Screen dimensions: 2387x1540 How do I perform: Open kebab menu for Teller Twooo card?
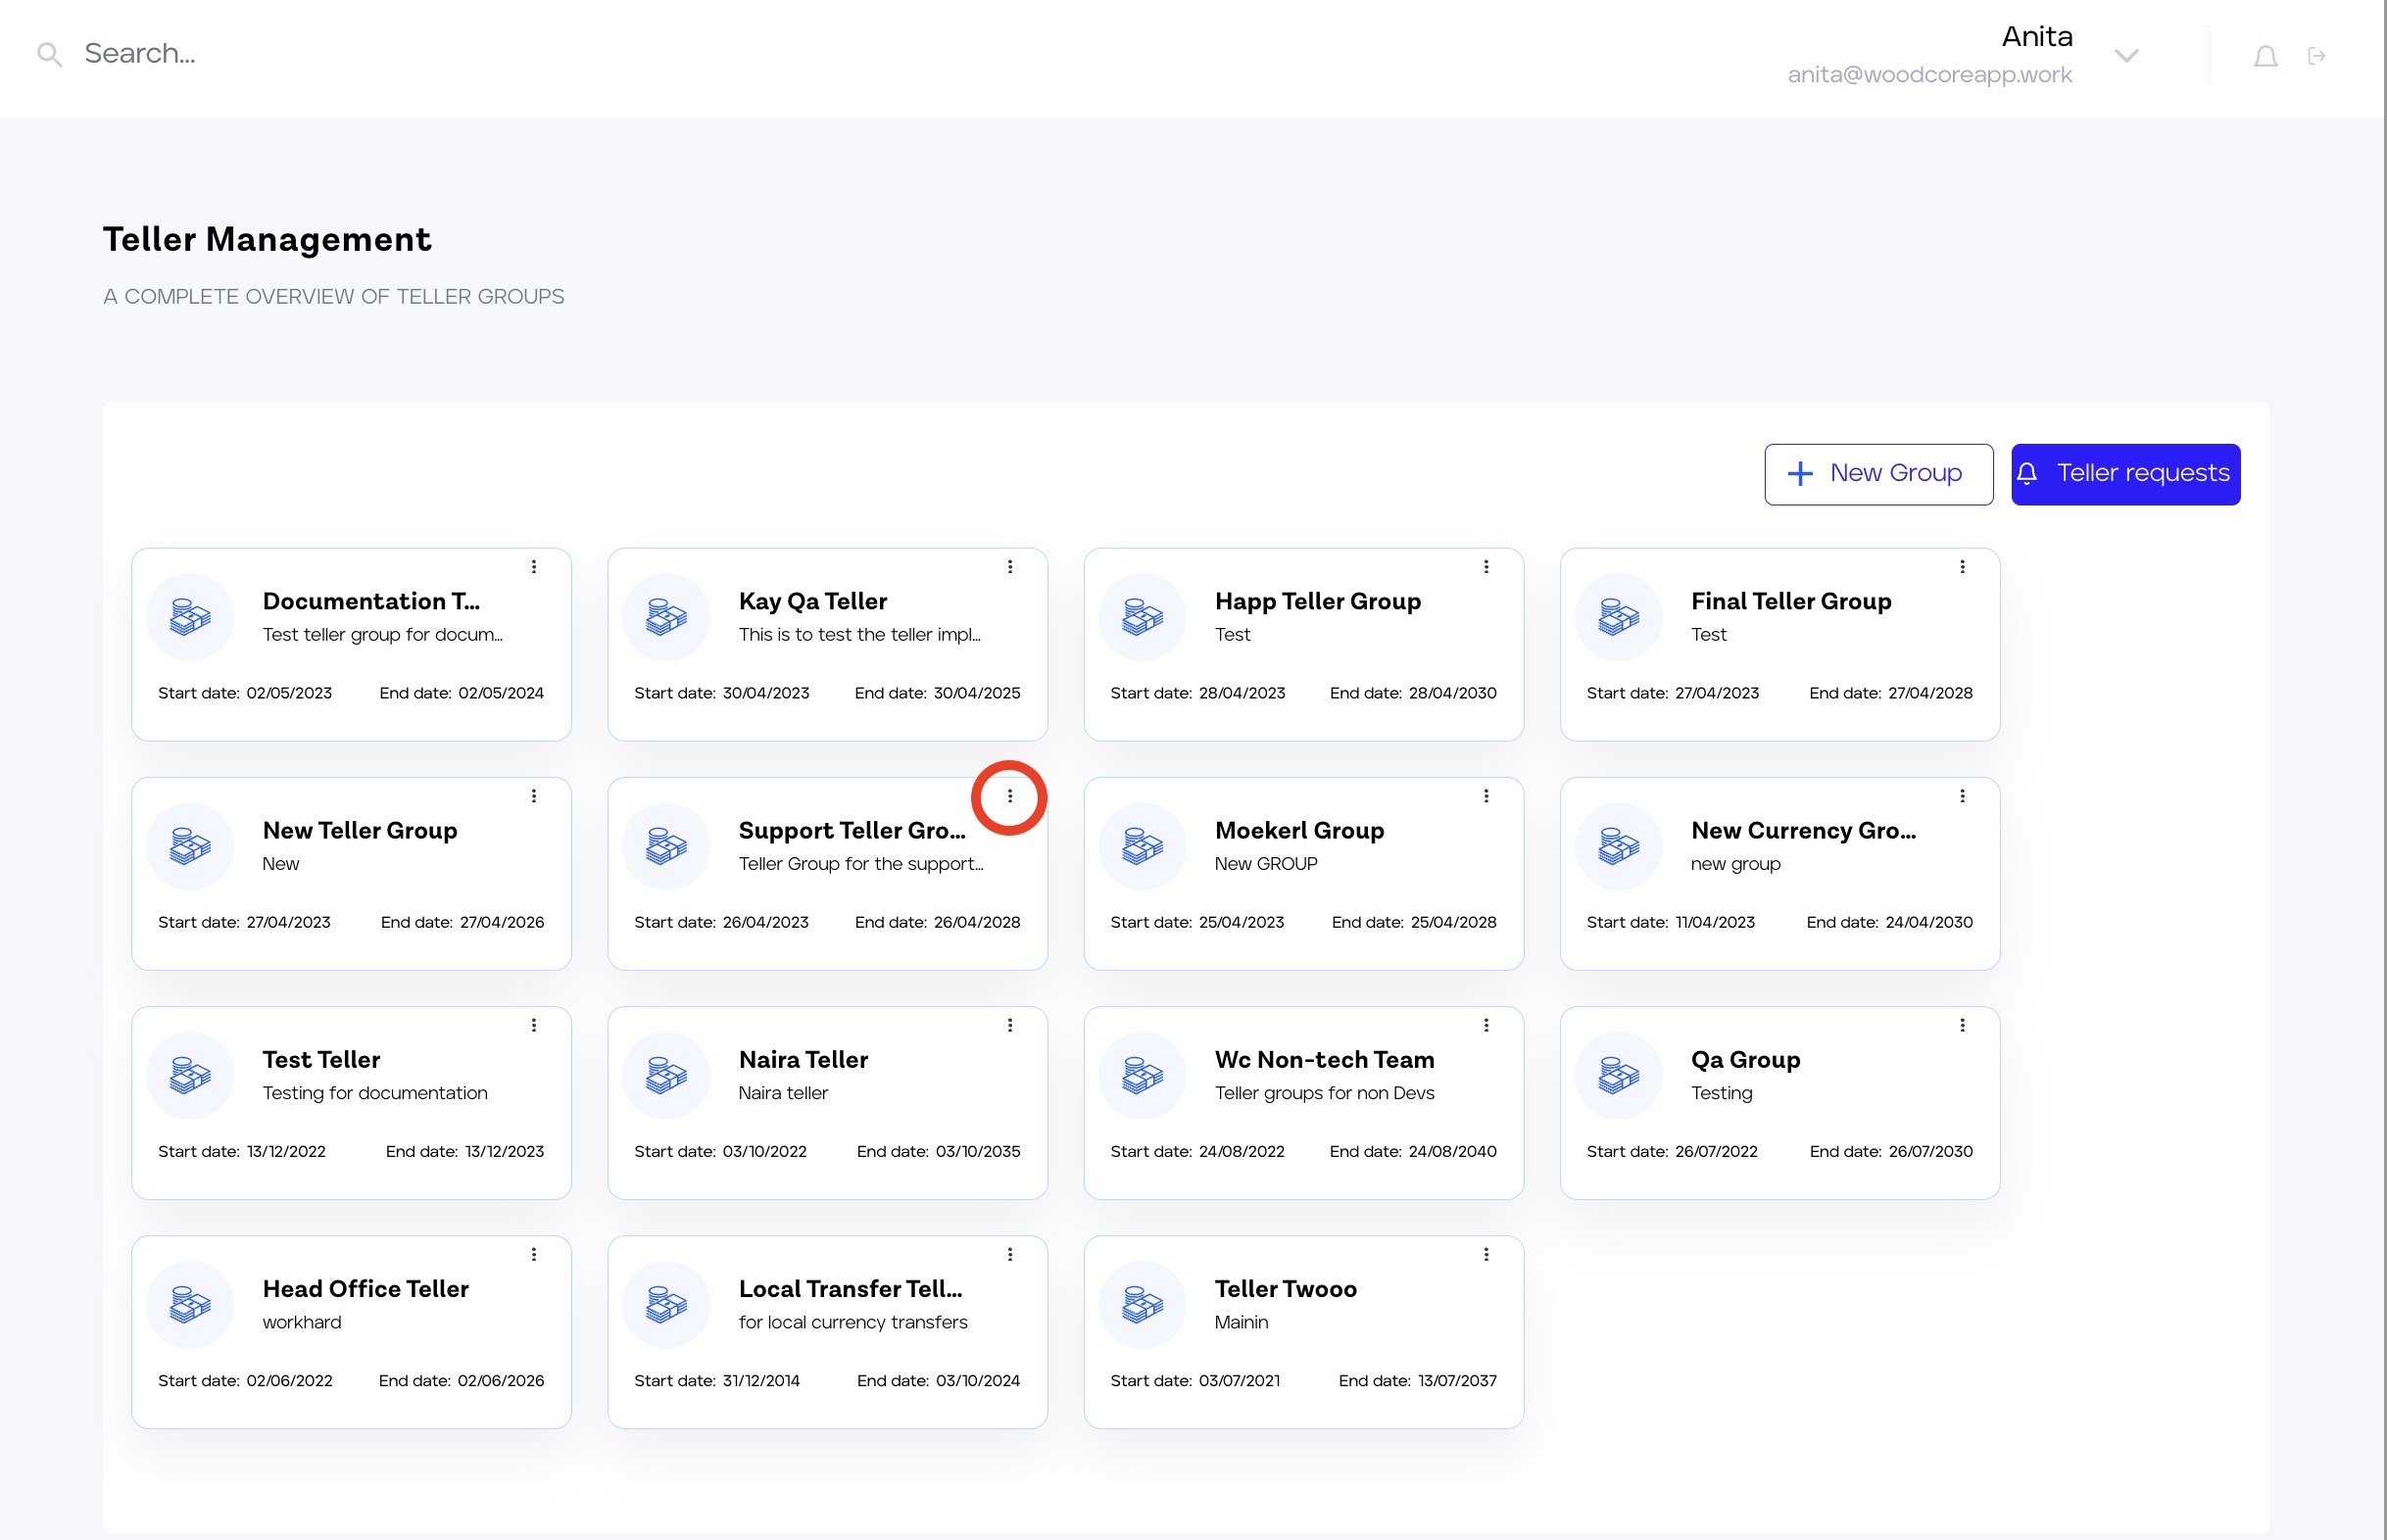click(1486, 1254)
